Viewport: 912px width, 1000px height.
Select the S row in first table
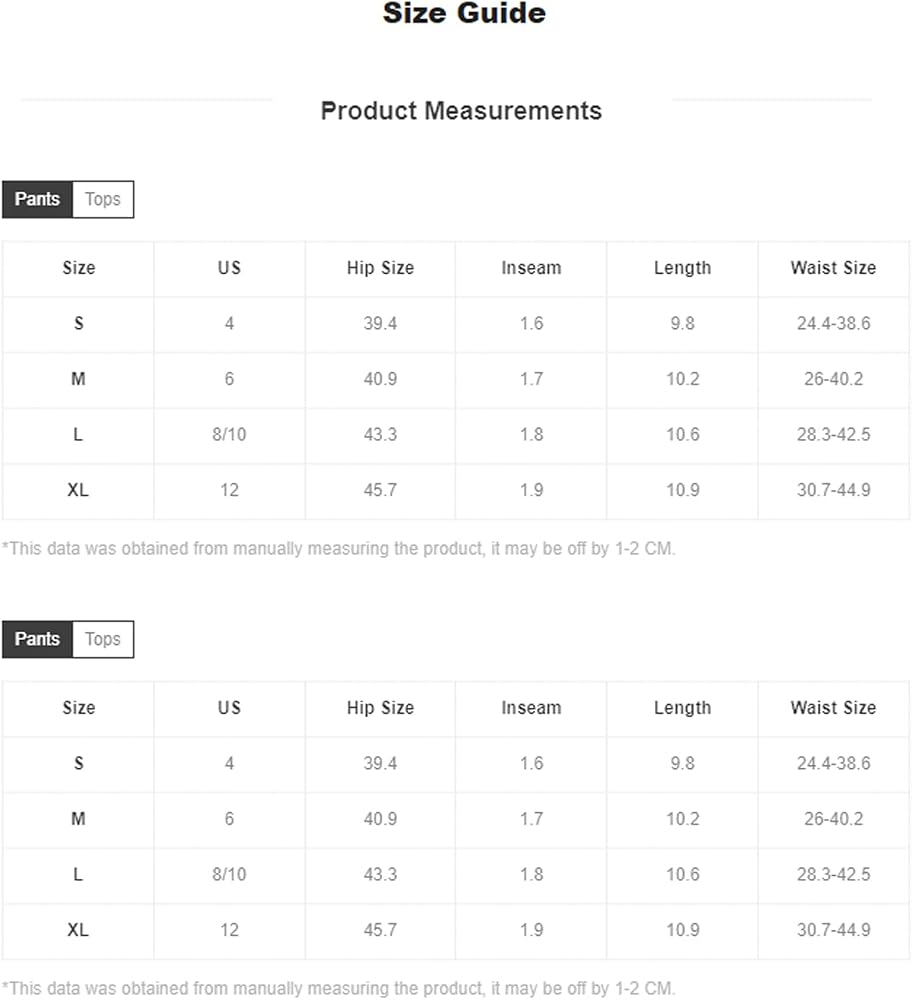pyautogui.click(x=455, y=325)
